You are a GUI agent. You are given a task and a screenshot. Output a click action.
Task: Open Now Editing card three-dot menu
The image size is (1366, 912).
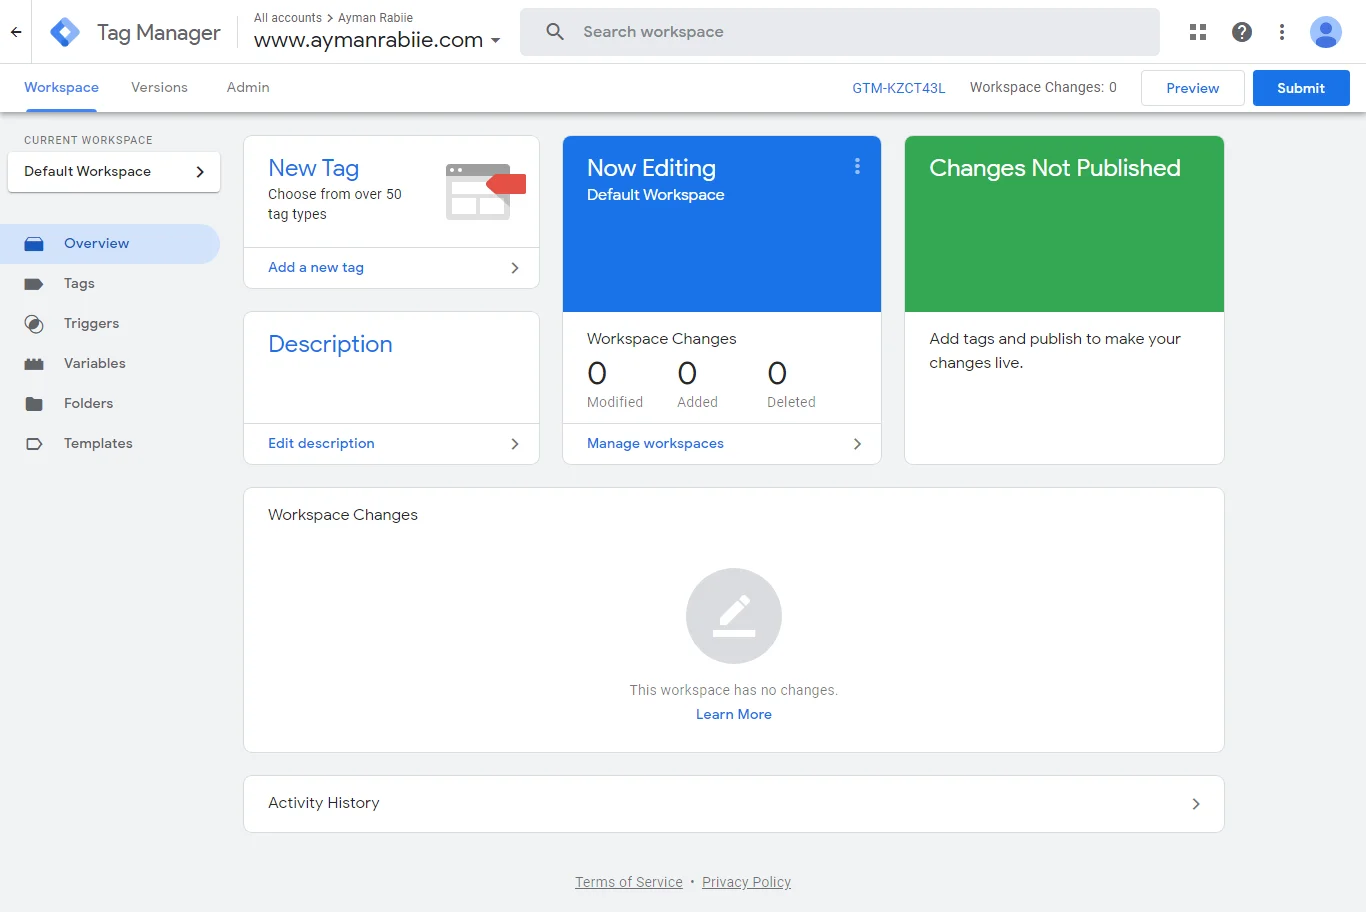pyautogui.click(x=857, y=166)
